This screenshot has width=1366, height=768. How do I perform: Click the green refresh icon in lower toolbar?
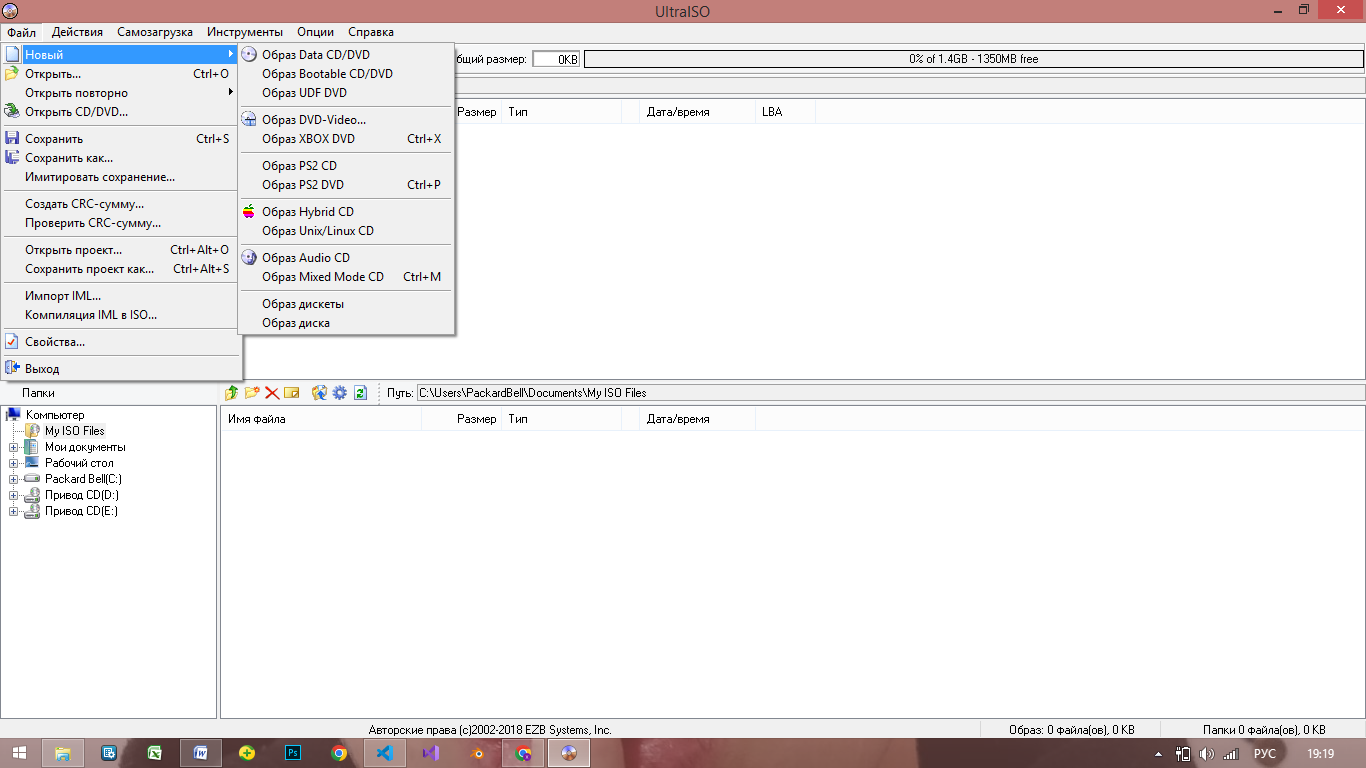coord(360,393)
